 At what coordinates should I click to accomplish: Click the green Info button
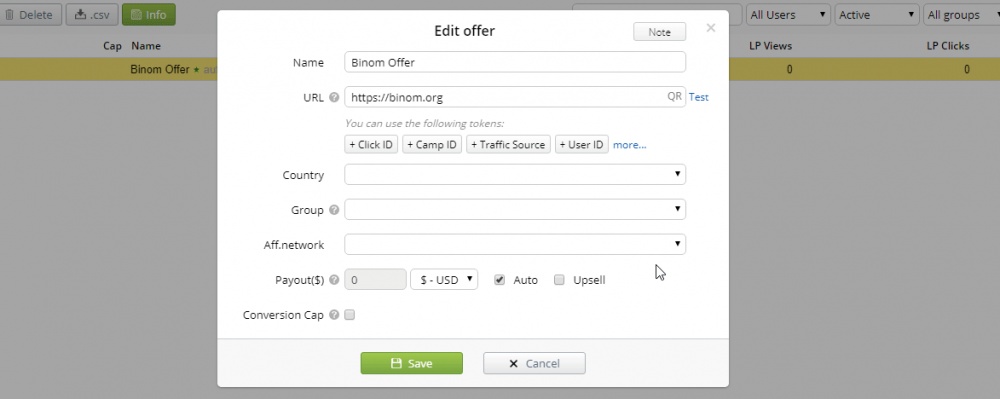coord(149,15)
